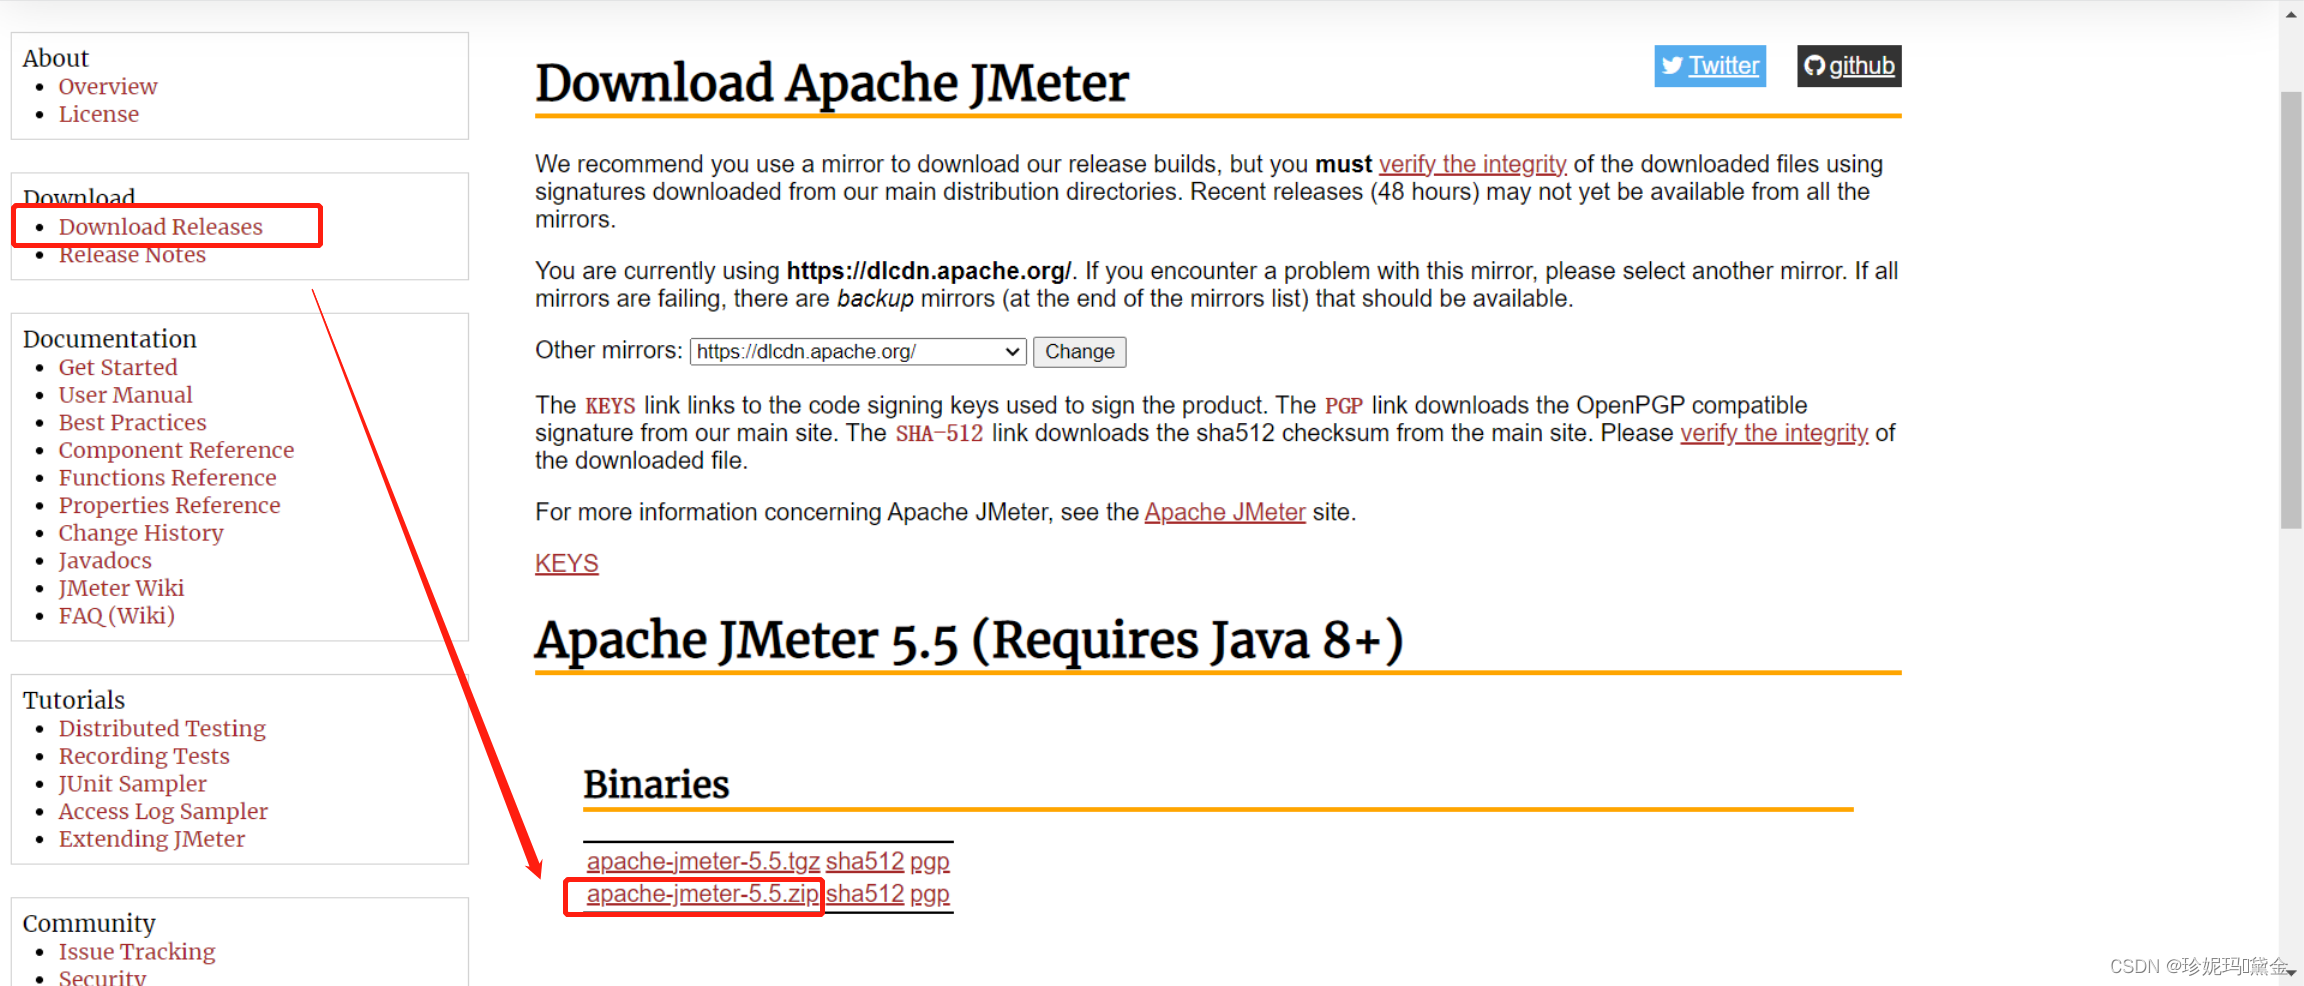The height and width of the screenshot is (986, 2304).
Task: Go to Download Releases
Action: [161, 227]
